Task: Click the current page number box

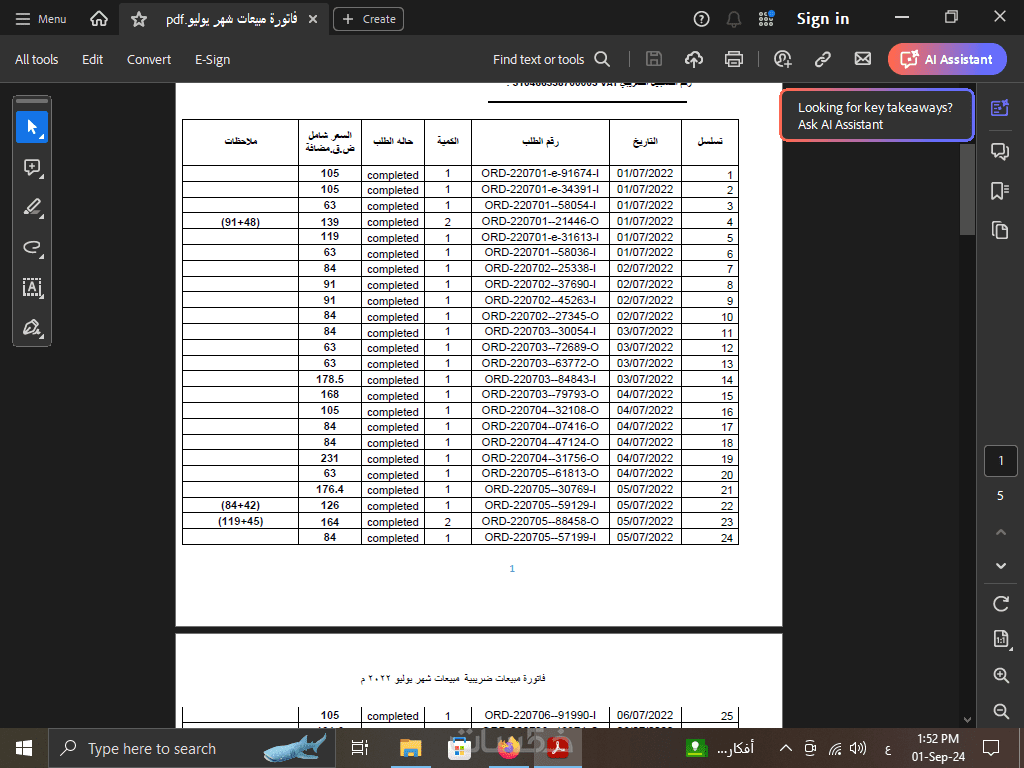Action: tap(1000, 461)
